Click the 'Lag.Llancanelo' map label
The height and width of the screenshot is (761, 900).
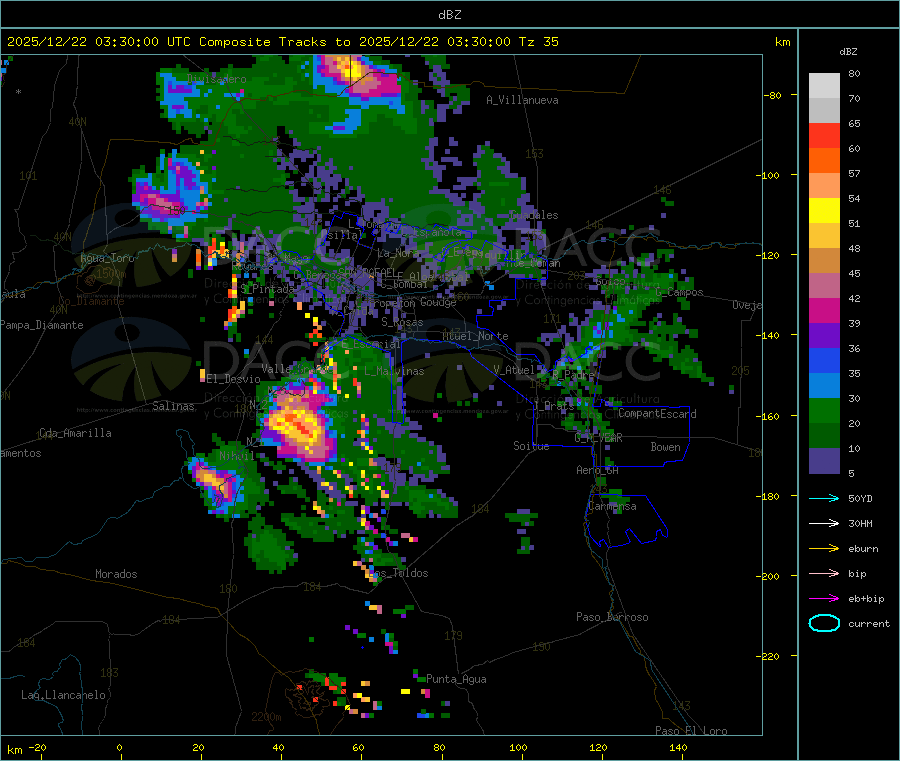pos(63,695)
